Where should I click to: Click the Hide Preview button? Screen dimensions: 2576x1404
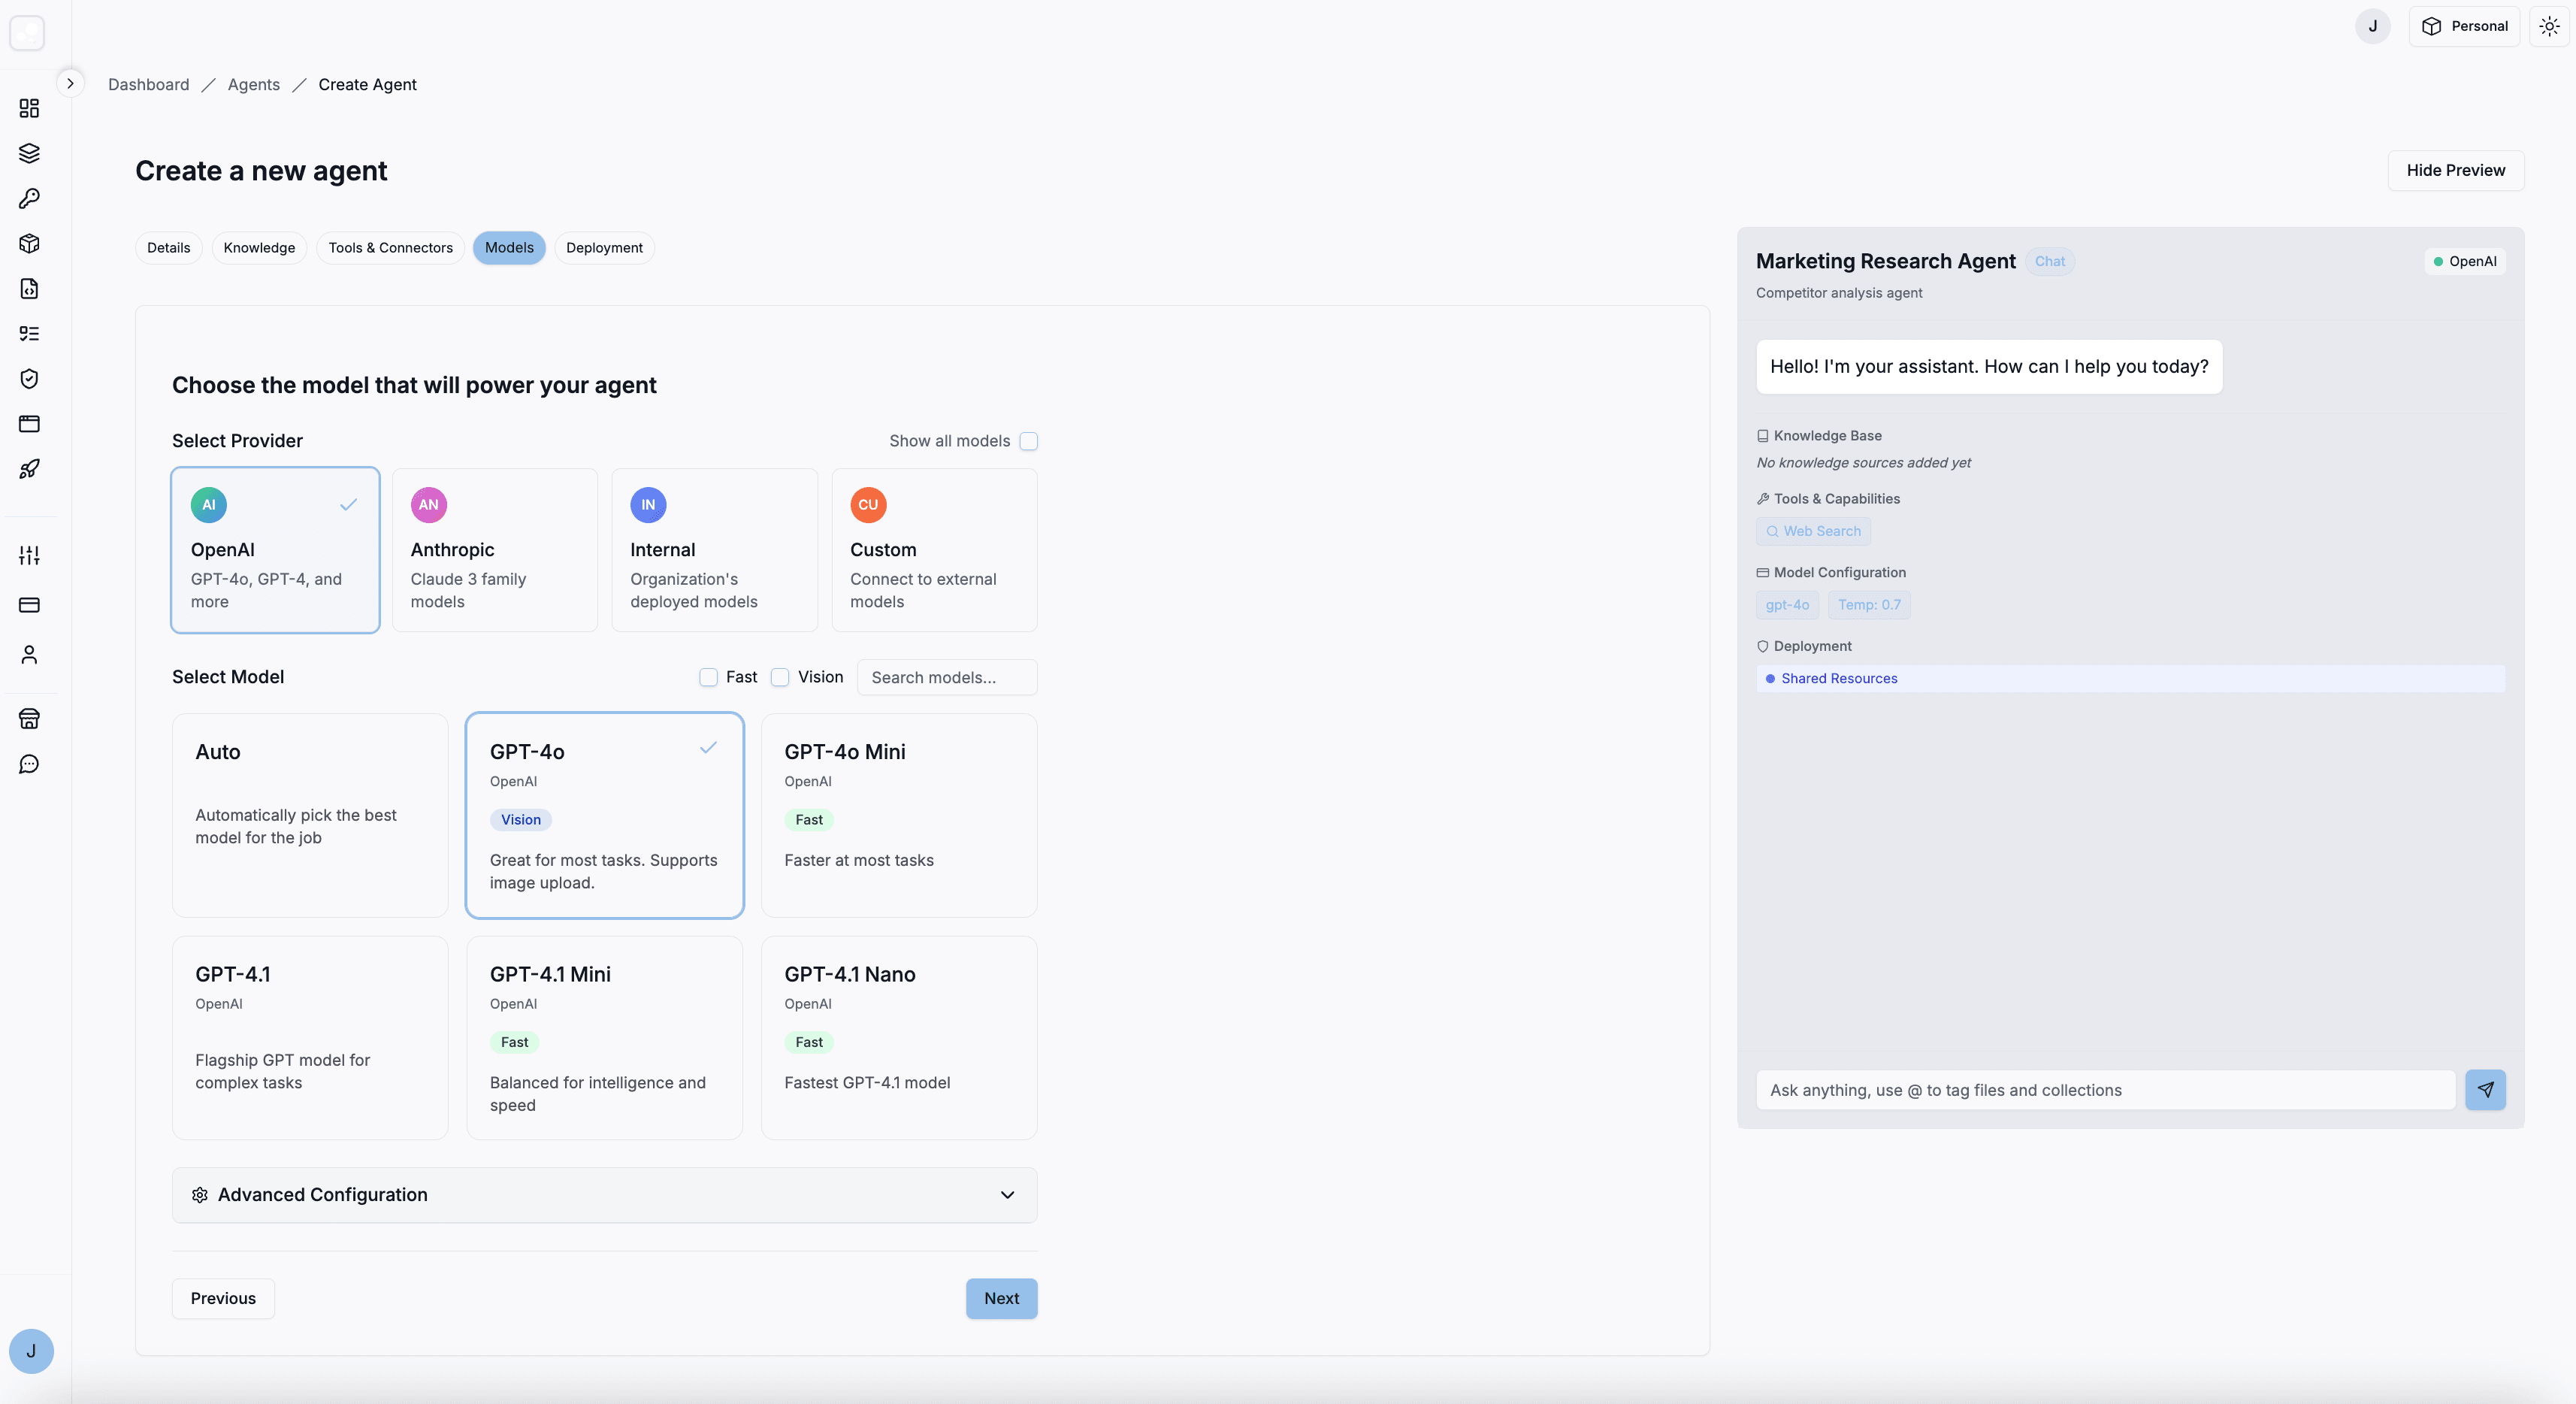coord(2455,170)
